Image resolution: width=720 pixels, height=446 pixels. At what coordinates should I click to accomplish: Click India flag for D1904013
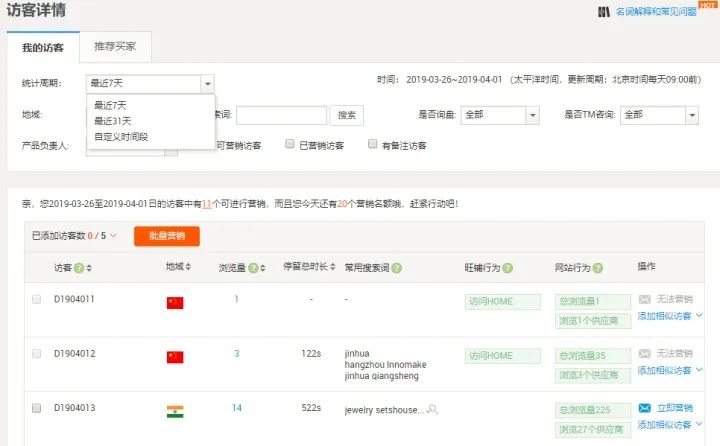[x=175, y=412]
